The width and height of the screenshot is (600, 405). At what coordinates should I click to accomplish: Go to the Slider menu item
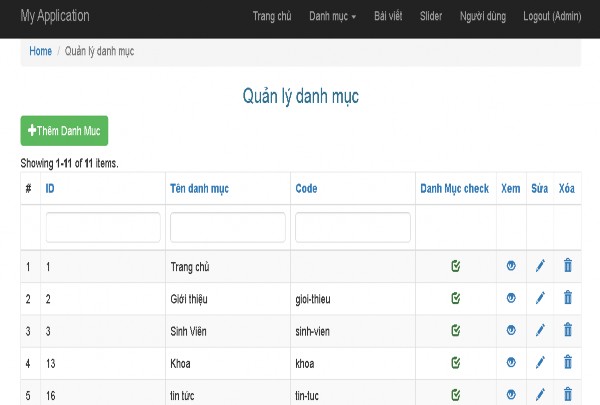coord(431,16)
